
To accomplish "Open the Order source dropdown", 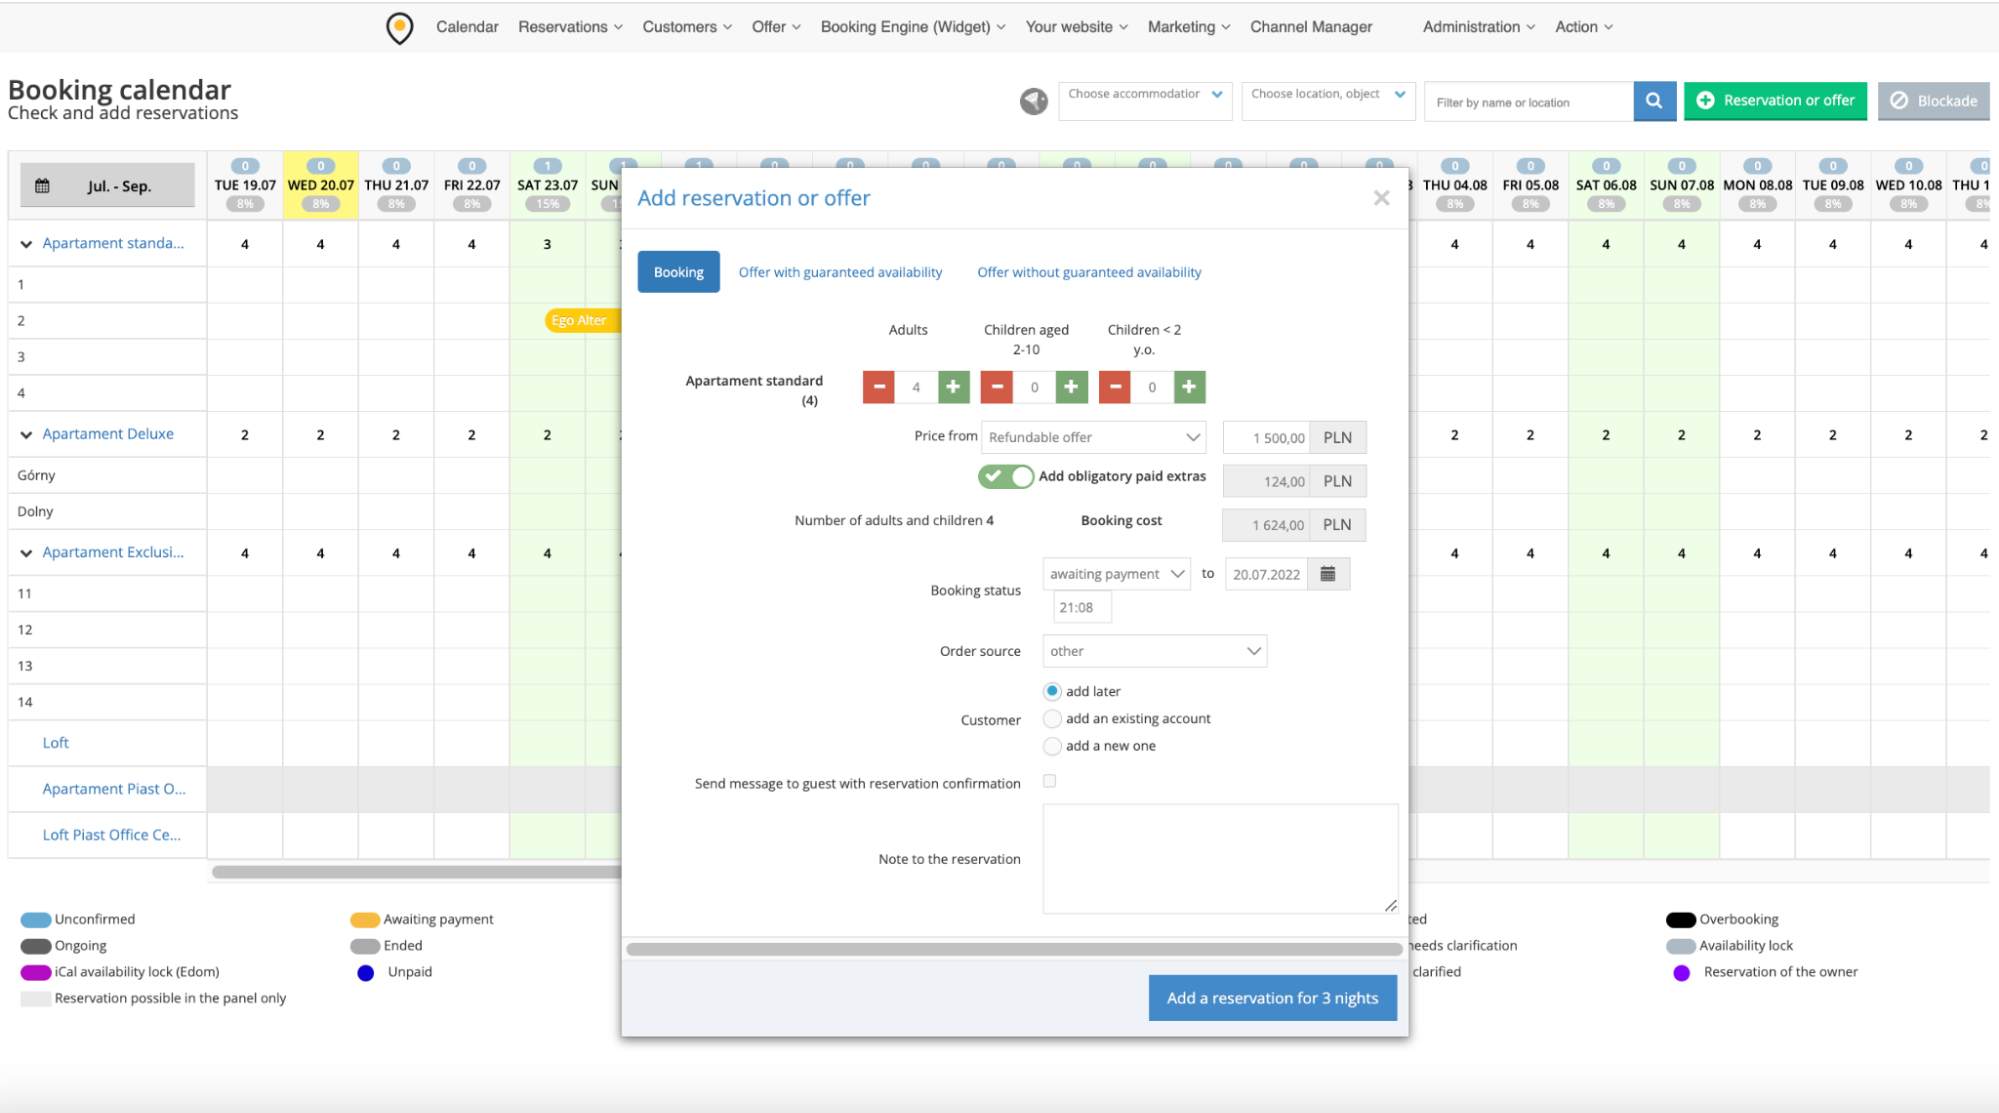I will pyautogui.click(x=1154, y=651).
